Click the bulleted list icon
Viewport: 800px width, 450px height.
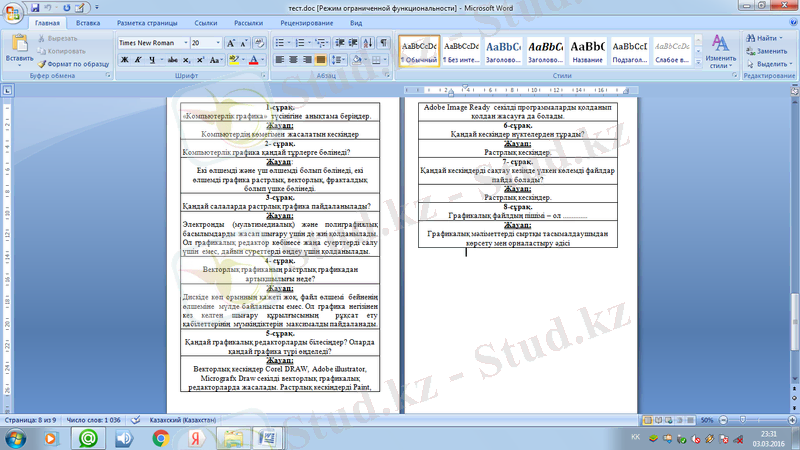click(x=282, y=43)
